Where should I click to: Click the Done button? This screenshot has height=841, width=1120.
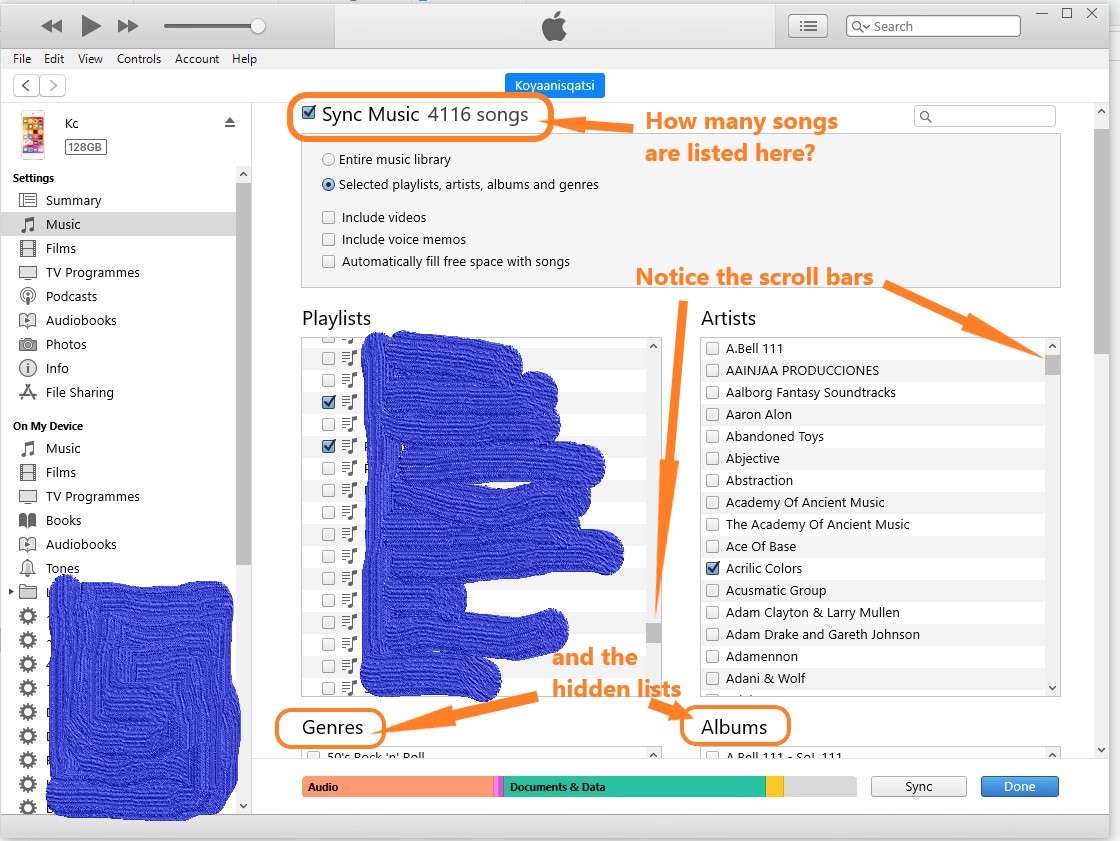pos(1019,787)
